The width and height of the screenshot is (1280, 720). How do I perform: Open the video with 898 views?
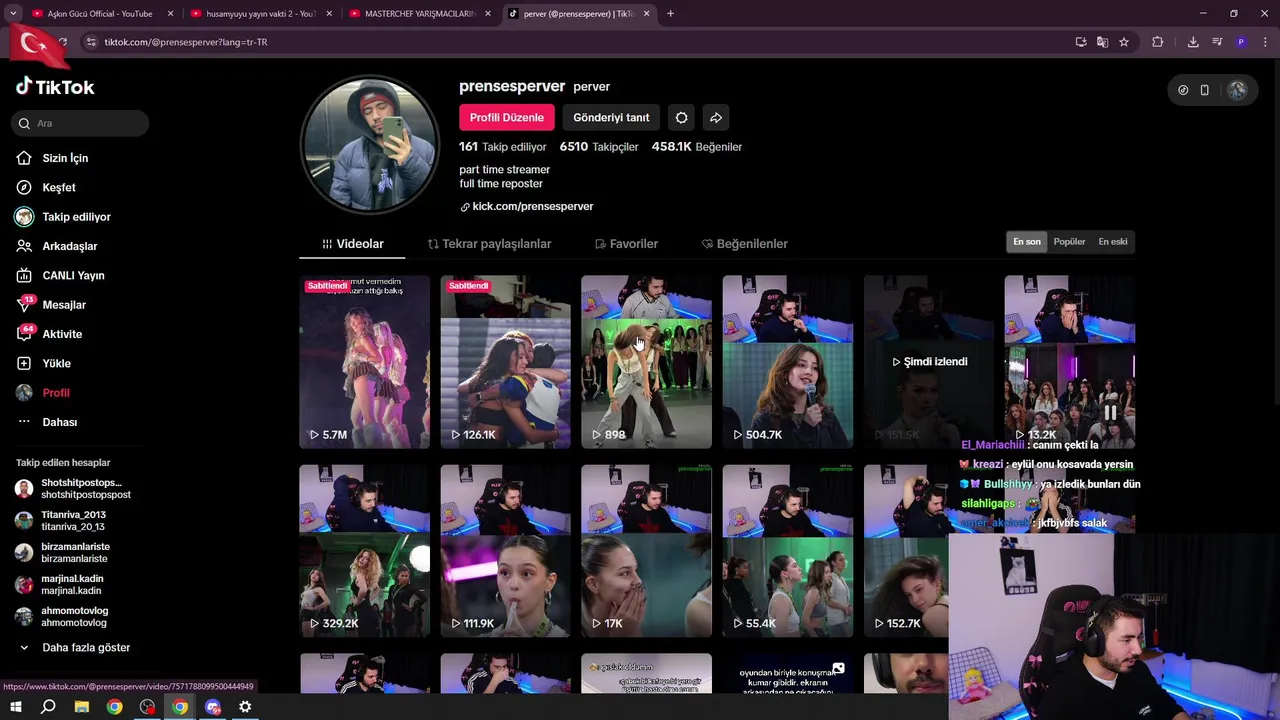(x=646, y=362)
